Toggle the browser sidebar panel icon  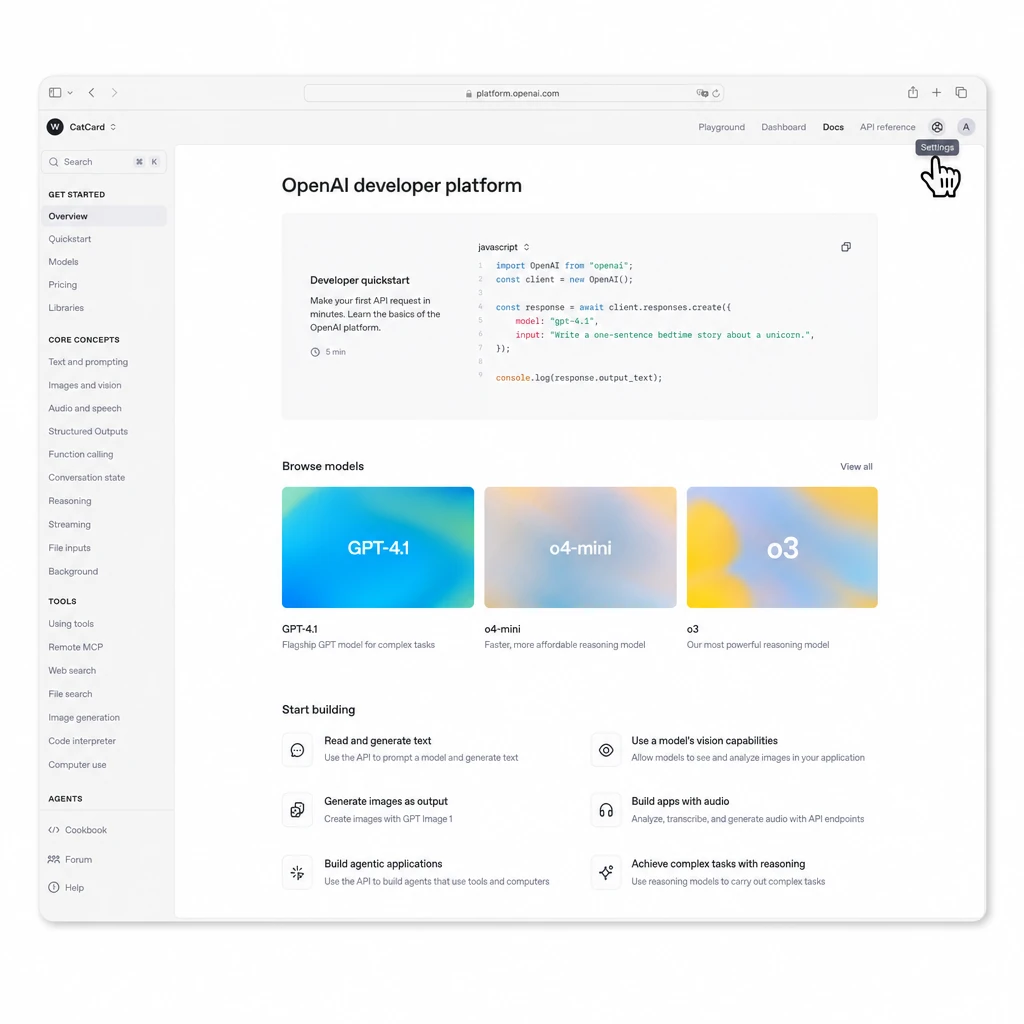tap(55, 93)
